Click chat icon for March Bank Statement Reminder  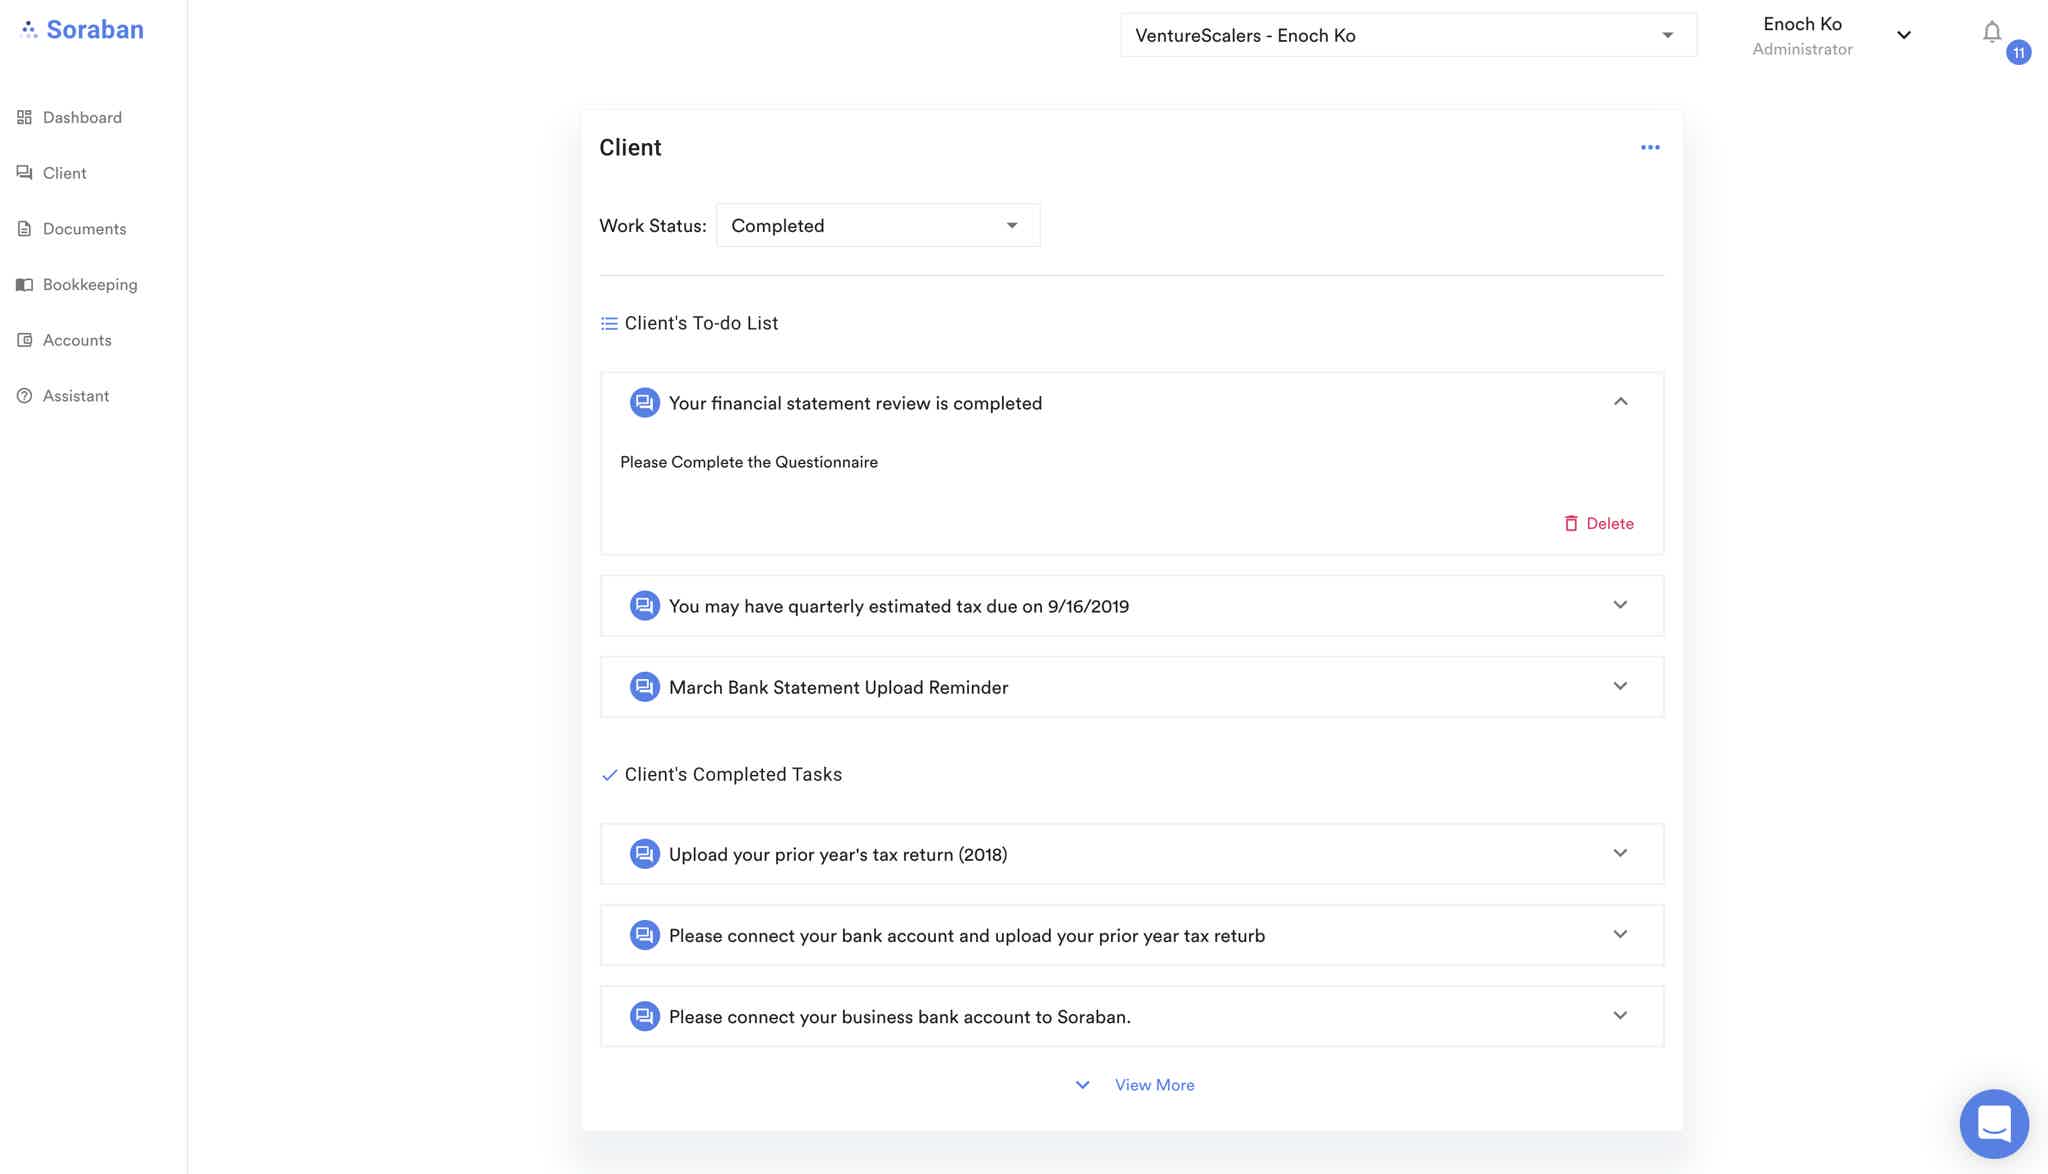click(x=644, y=687)
